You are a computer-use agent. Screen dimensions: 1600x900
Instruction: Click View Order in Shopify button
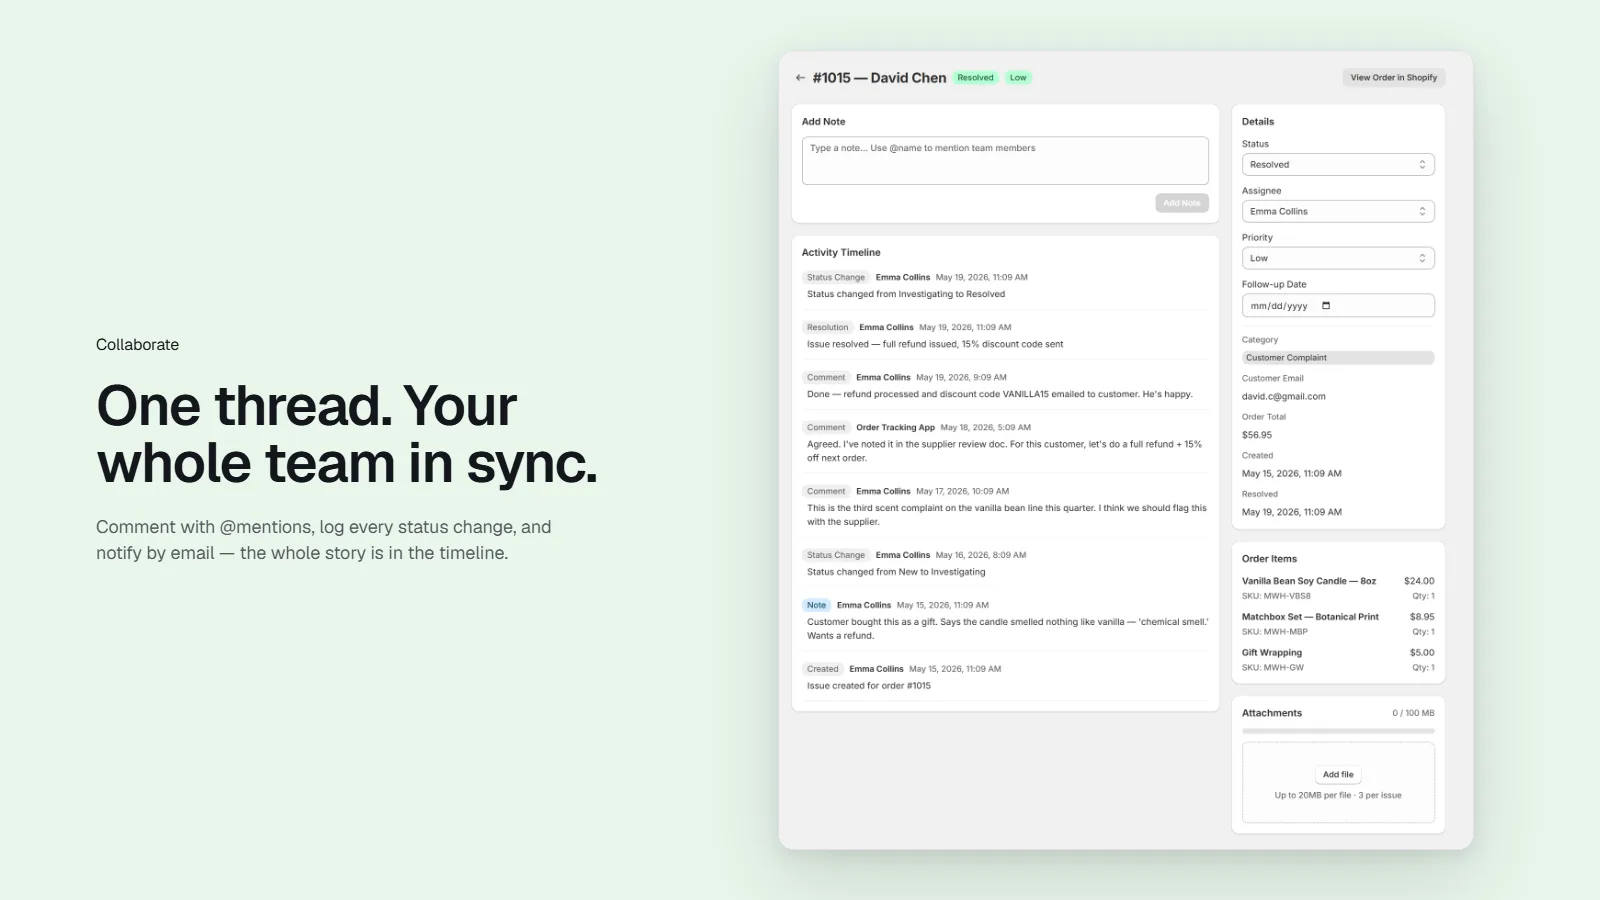[1393, 78]
